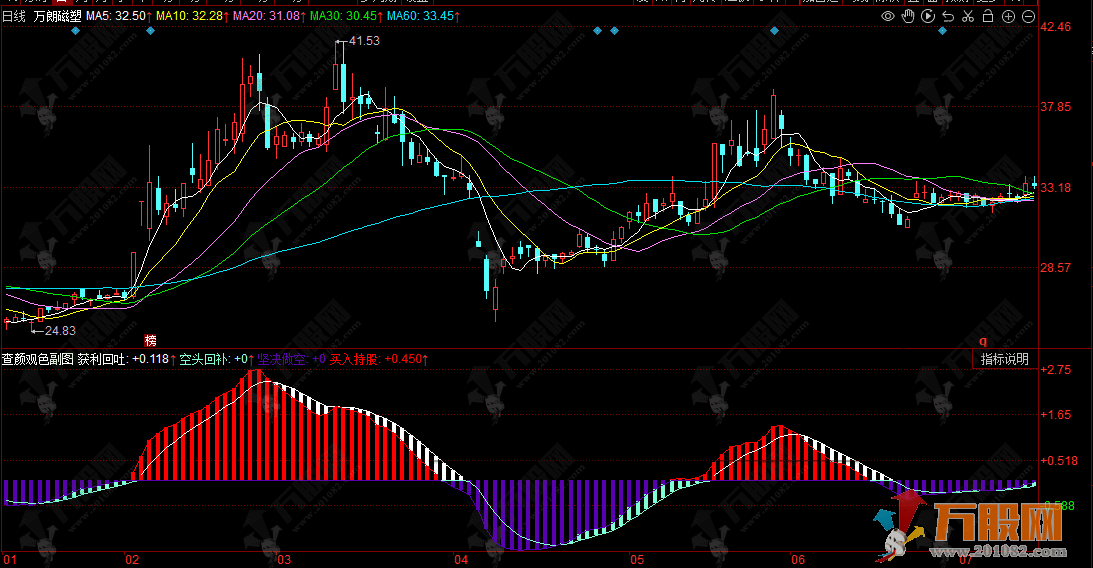This screenshot has height=568, width=1093.
Task: Click the 01 month label on date axis
Action: pos(10,560)
